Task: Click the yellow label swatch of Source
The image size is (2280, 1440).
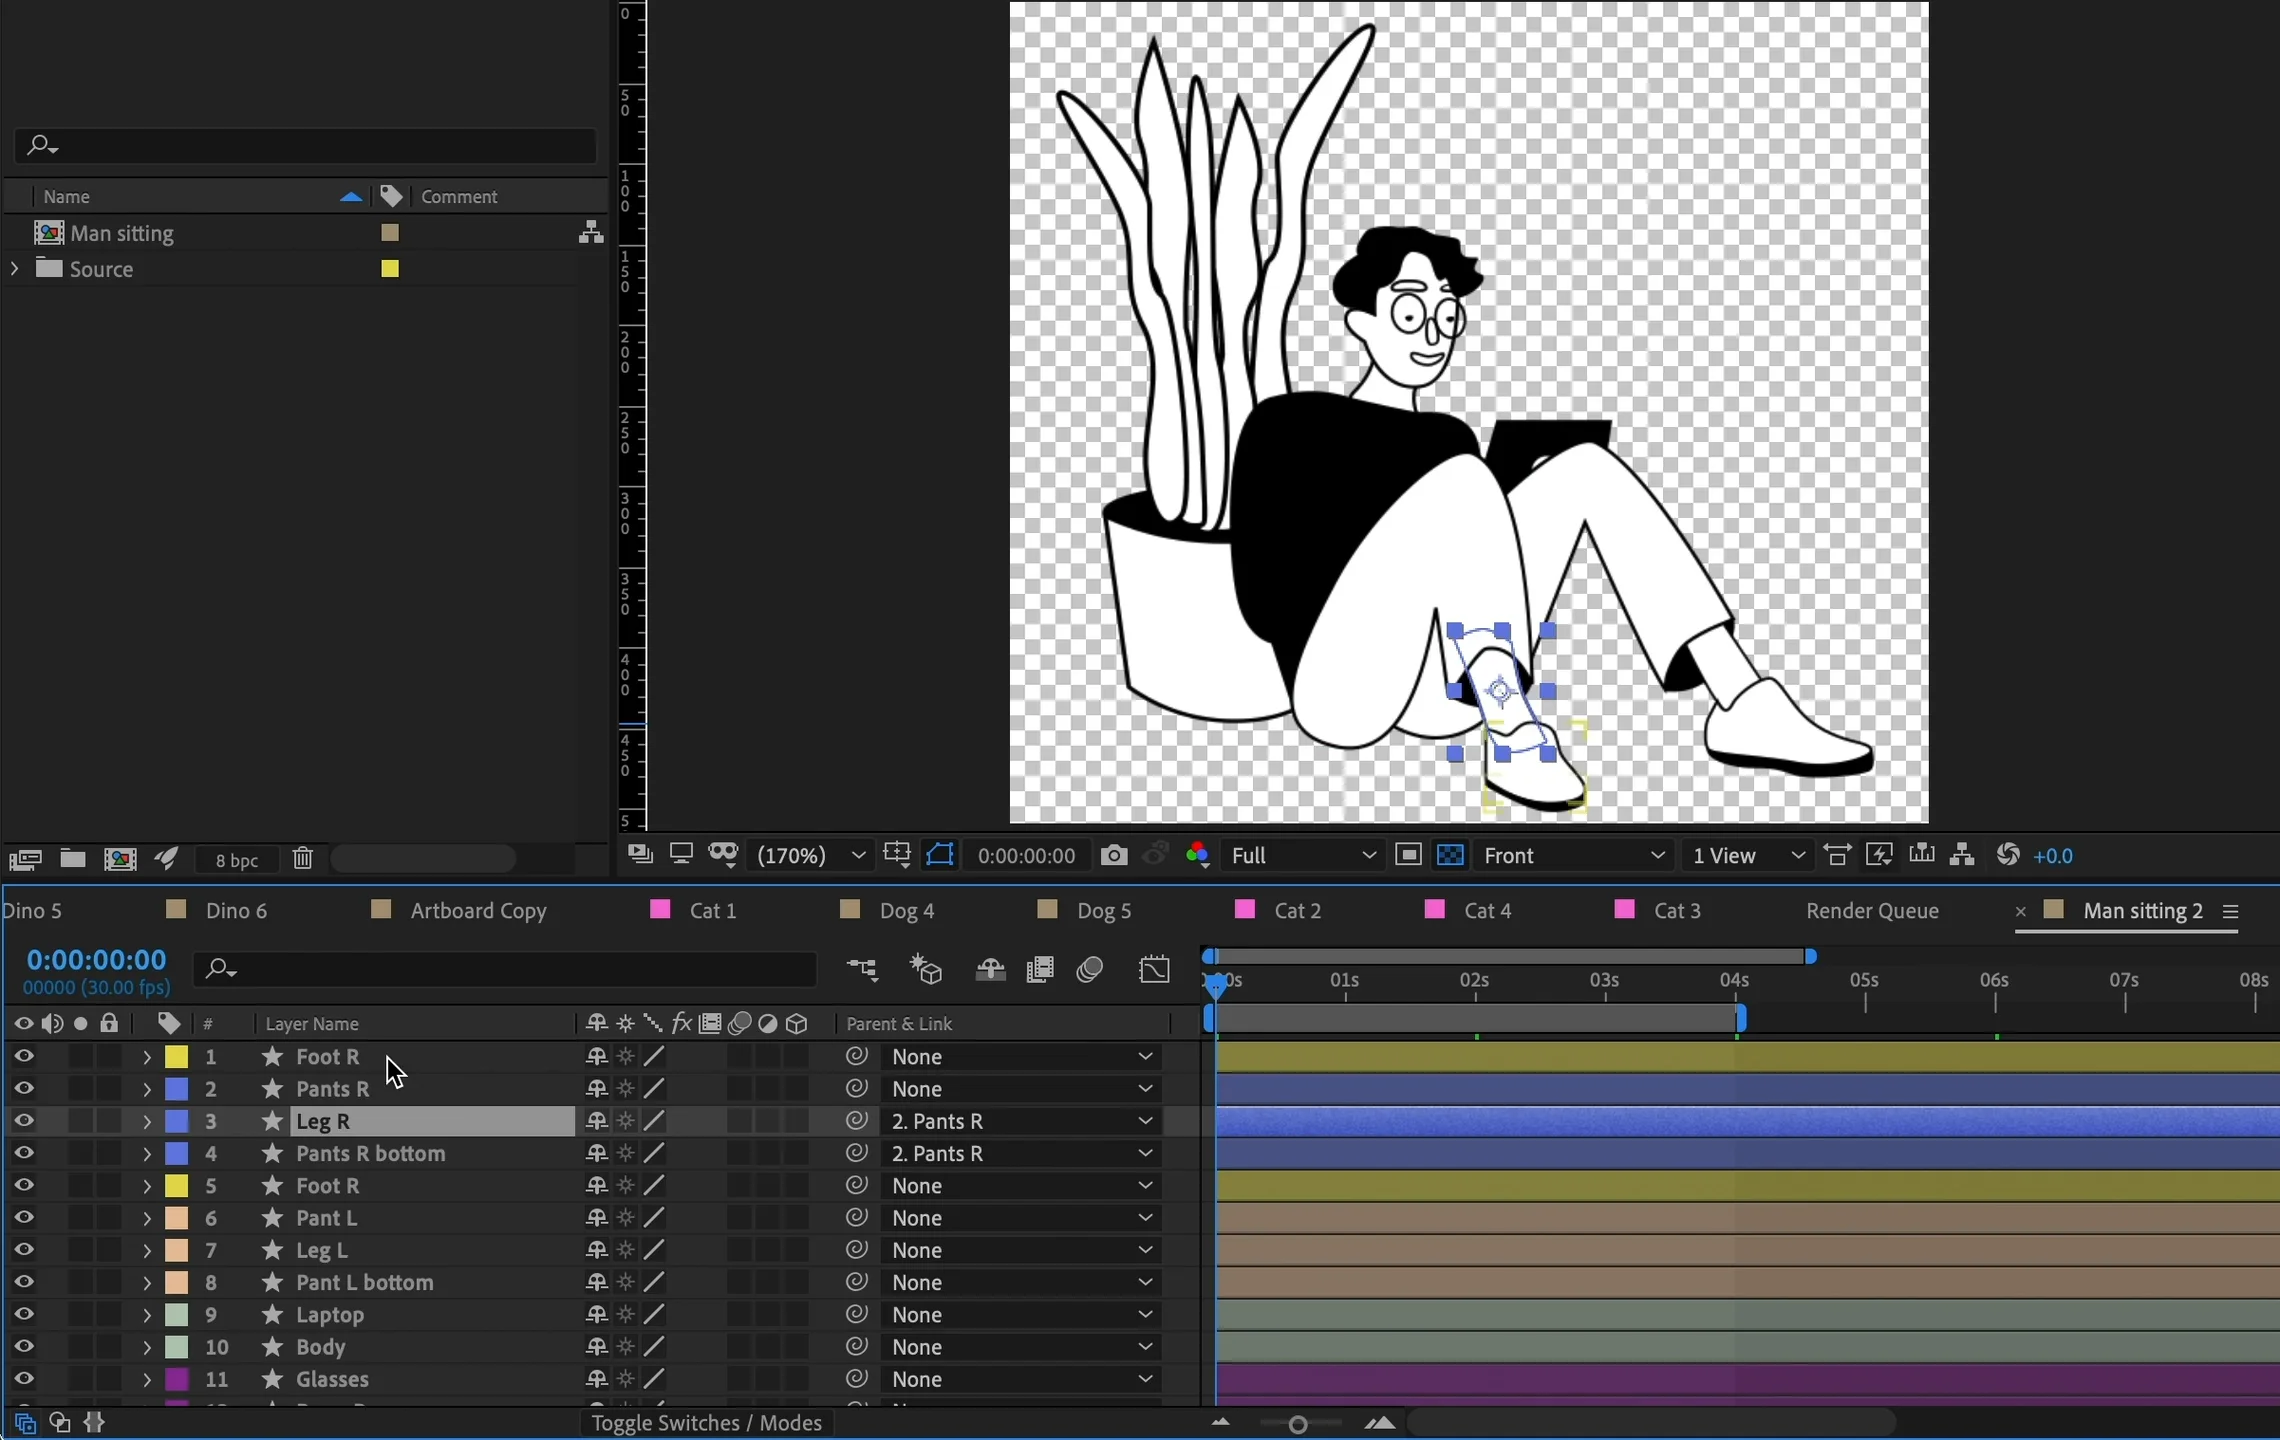Action: pyautogui.click(x=390, y=269)
